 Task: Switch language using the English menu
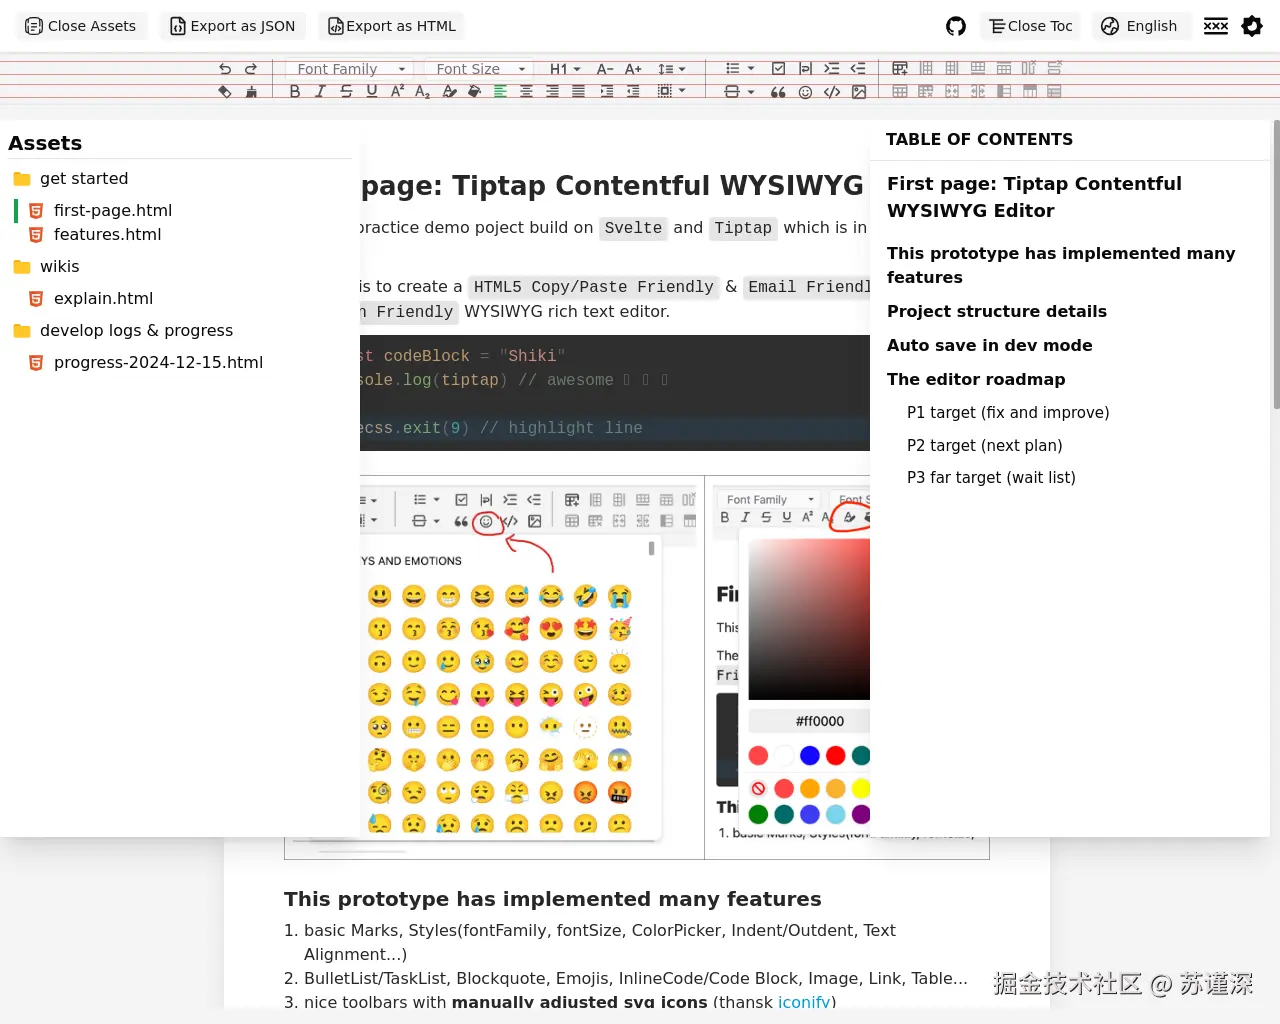(1140, 26)
